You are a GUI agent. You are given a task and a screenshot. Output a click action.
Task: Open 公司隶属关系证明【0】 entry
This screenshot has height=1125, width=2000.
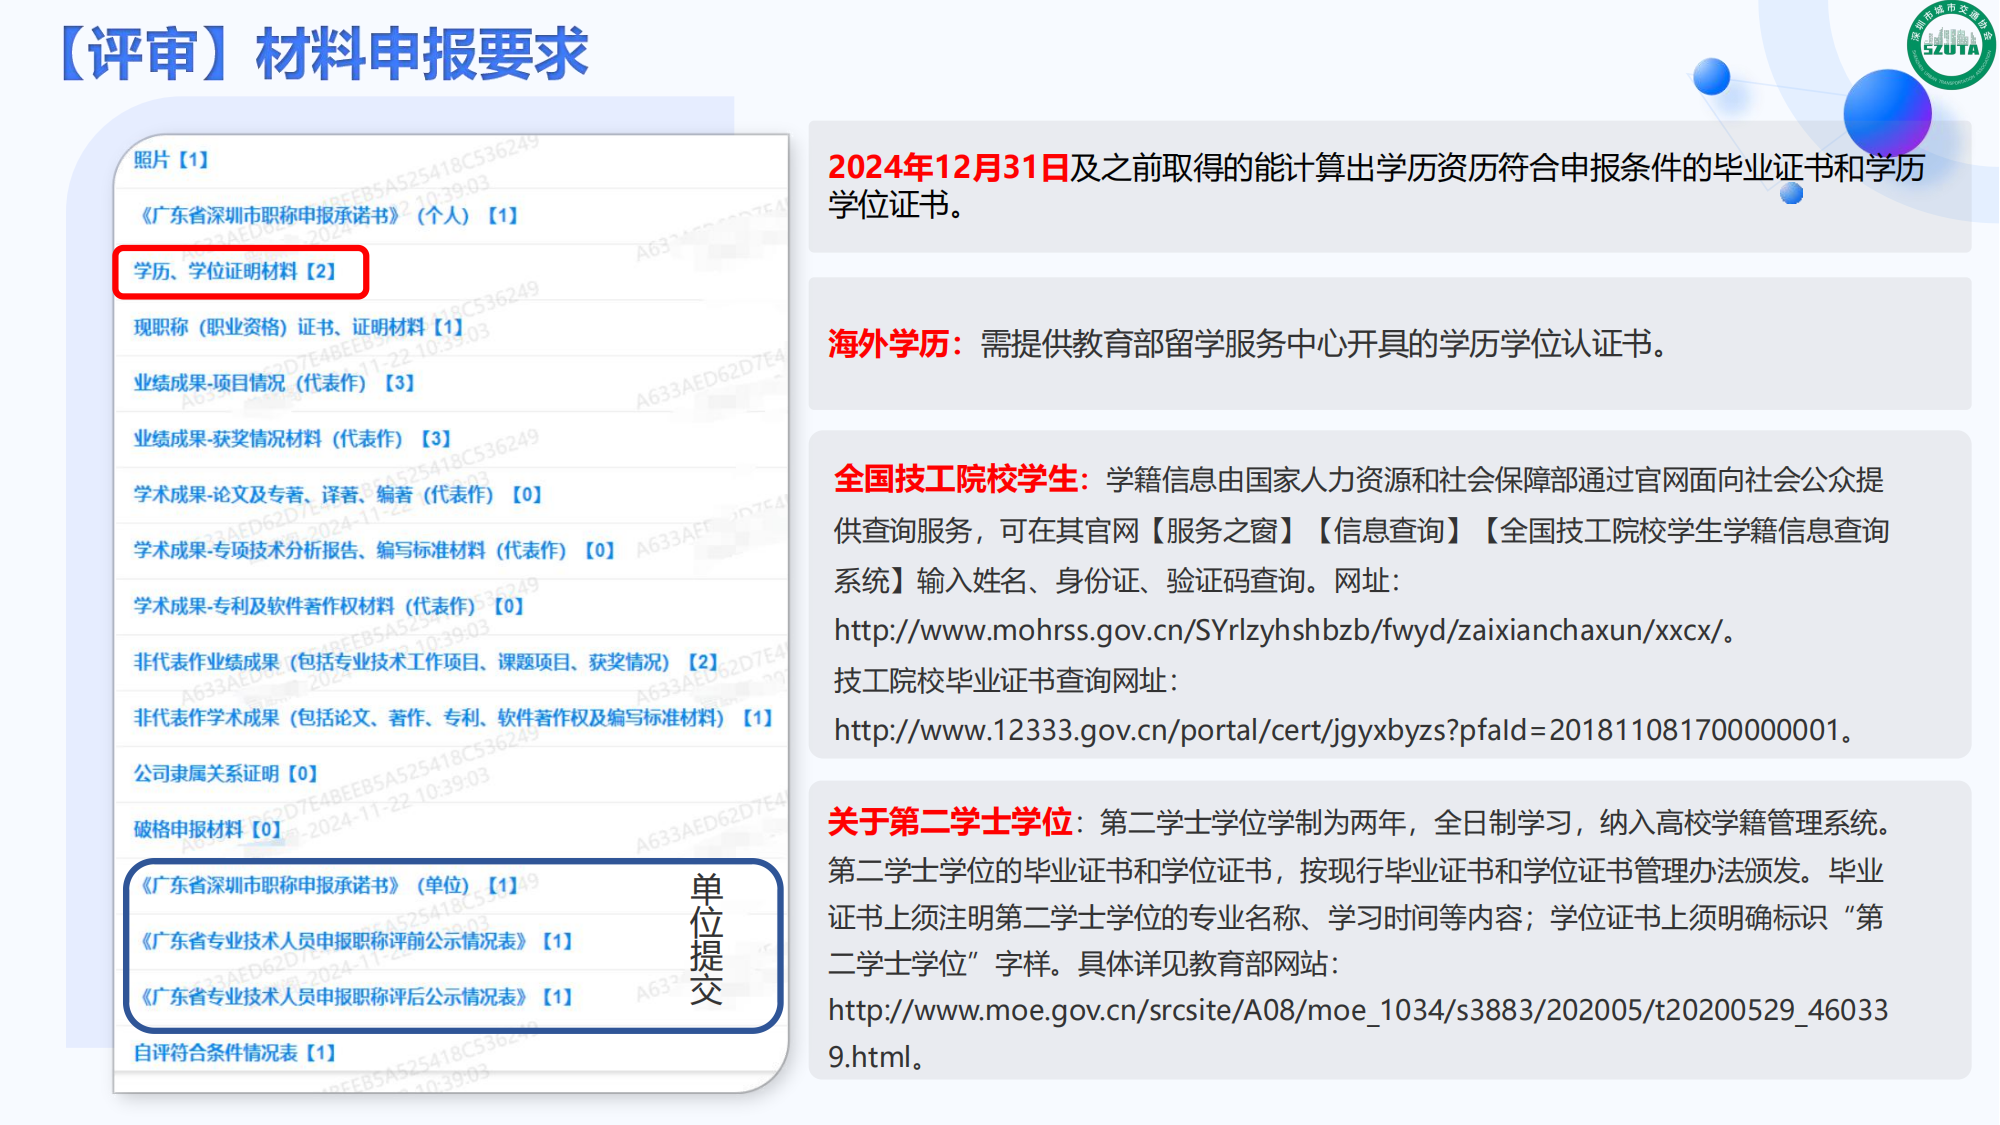tap(226, 774)
